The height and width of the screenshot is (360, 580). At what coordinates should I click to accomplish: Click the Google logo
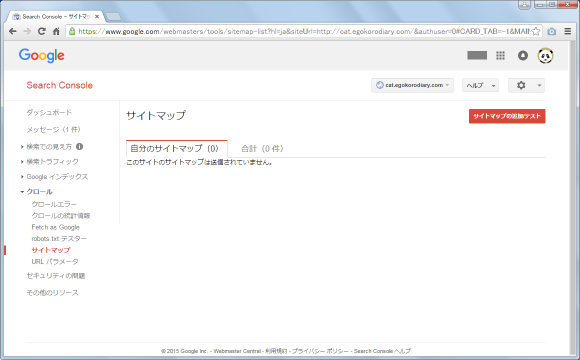(x=42, y=55)
